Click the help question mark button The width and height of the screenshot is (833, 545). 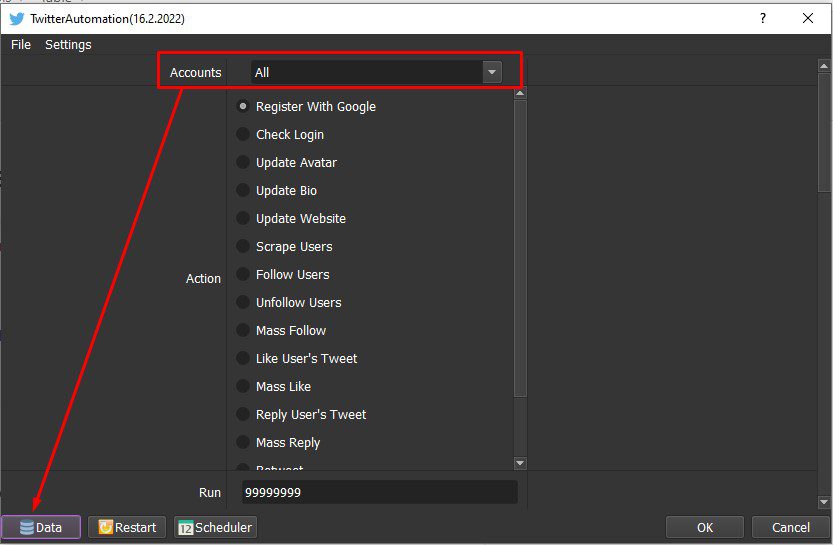[763, 19]
